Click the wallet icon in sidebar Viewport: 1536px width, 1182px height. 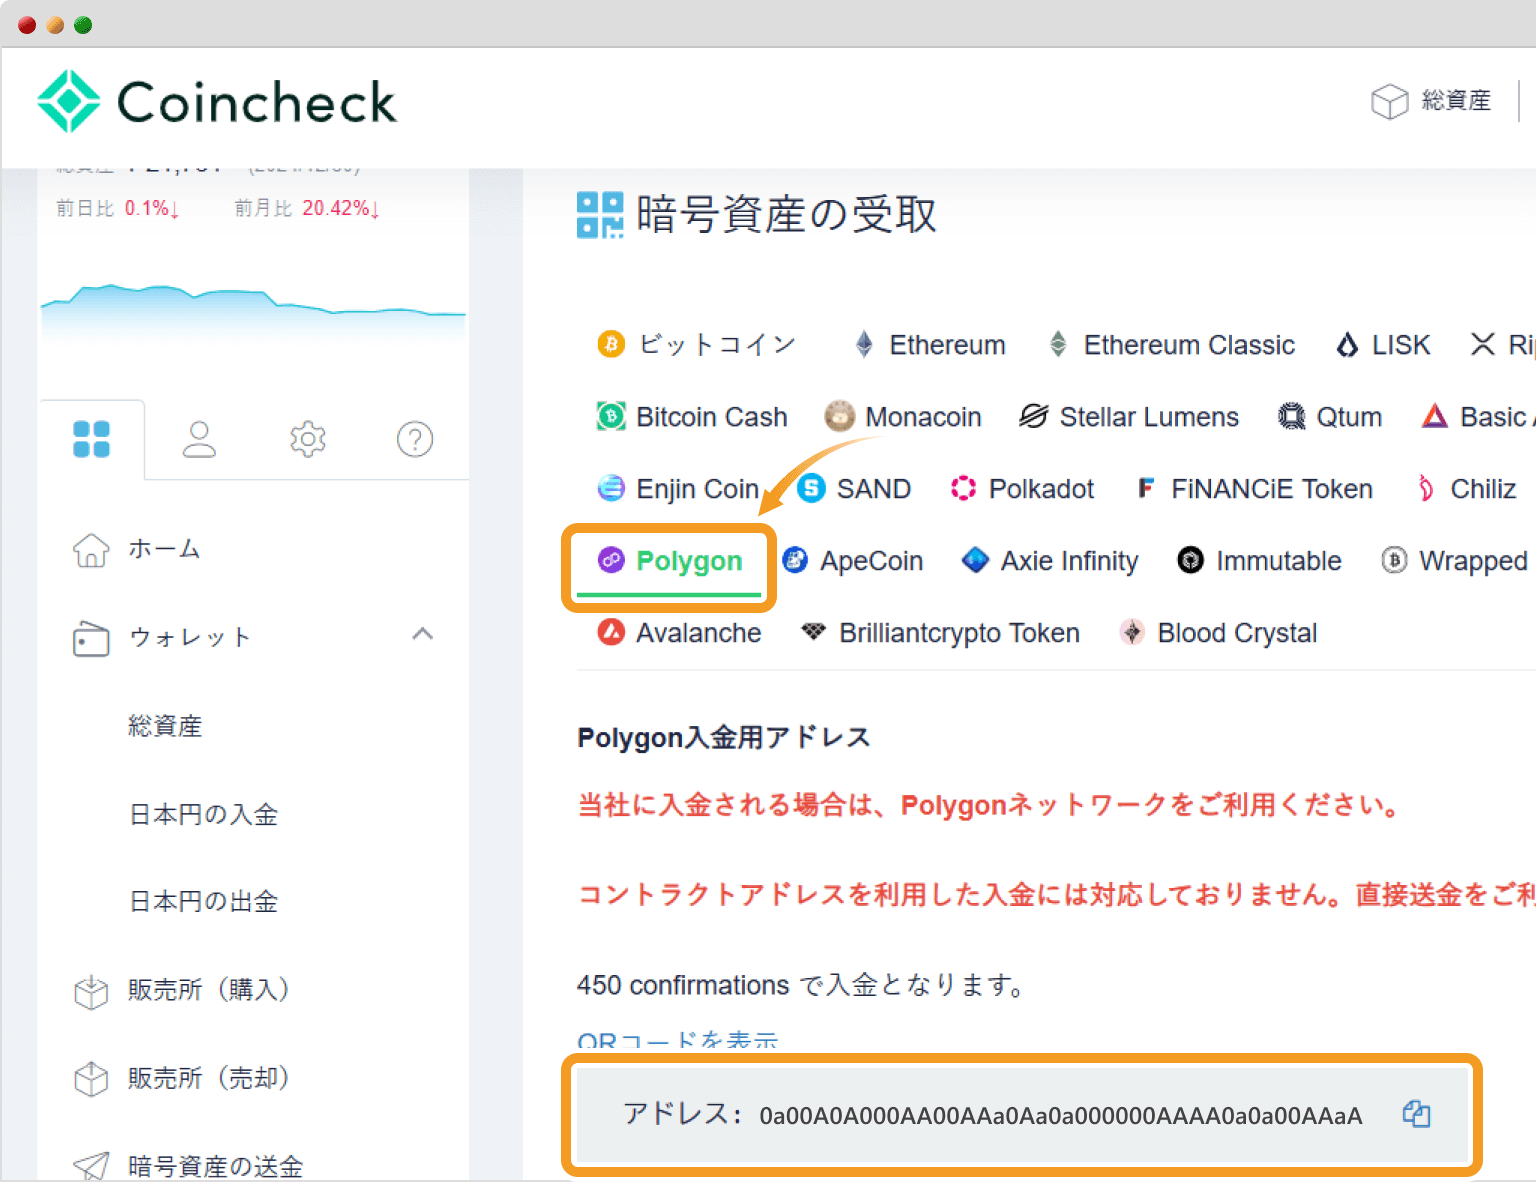coord(91,638)
